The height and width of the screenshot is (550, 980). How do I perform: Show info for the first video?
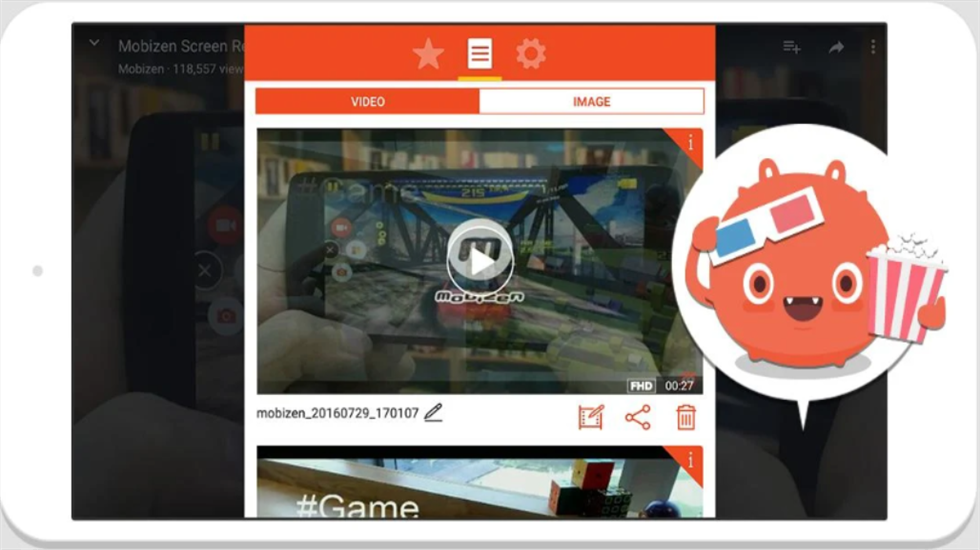pyautogui.click(x=690, y=143)
